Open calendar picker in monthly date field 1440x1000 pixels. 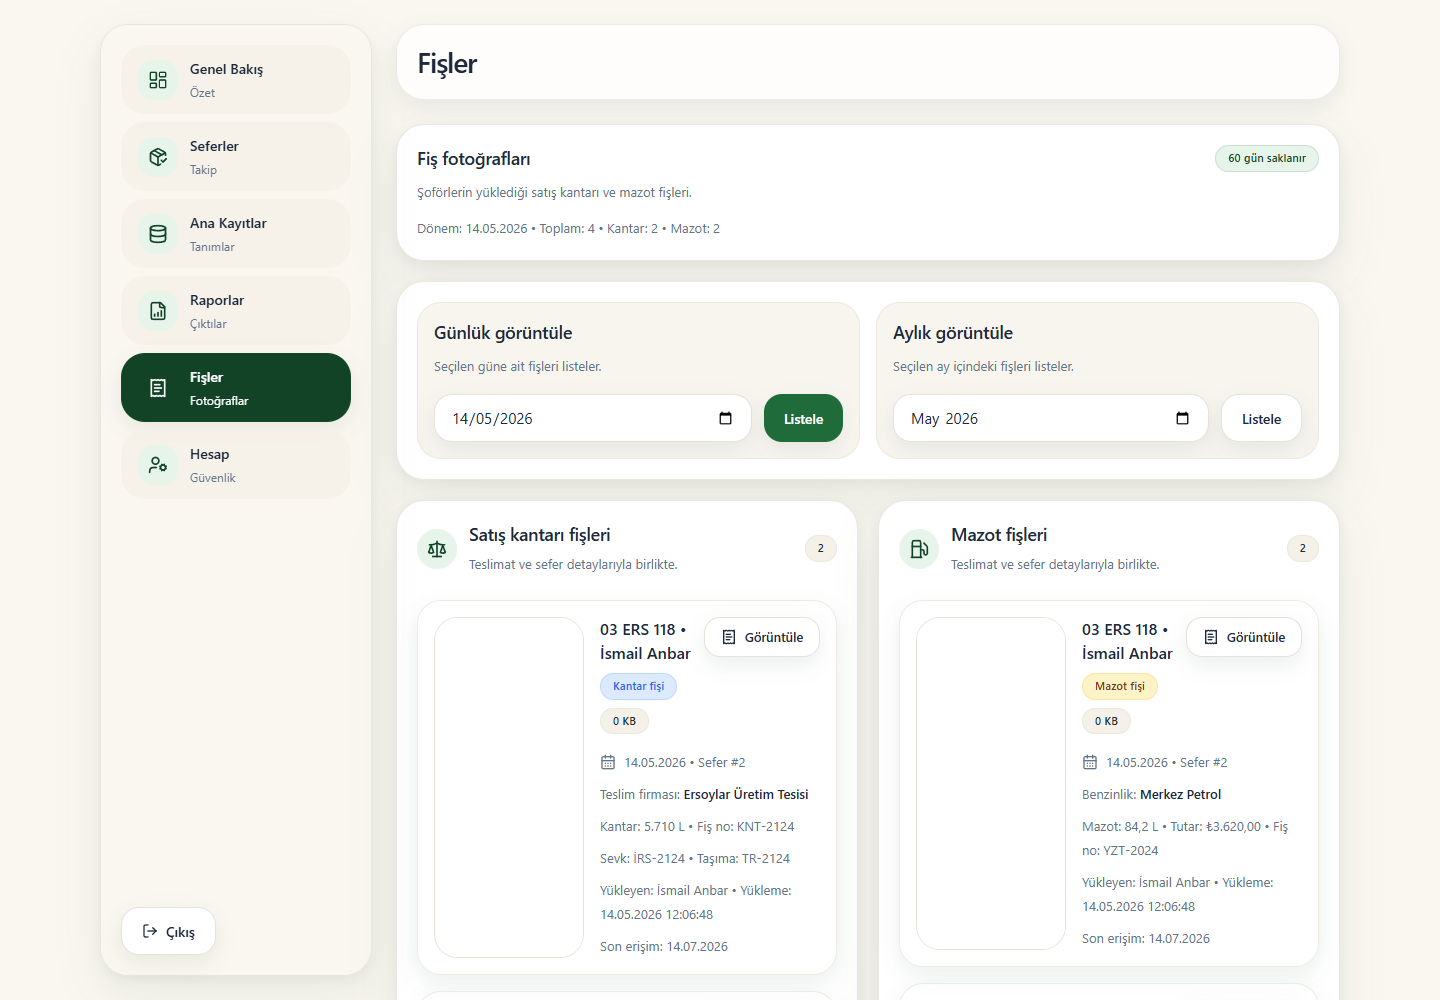(x=1182, y=418)
